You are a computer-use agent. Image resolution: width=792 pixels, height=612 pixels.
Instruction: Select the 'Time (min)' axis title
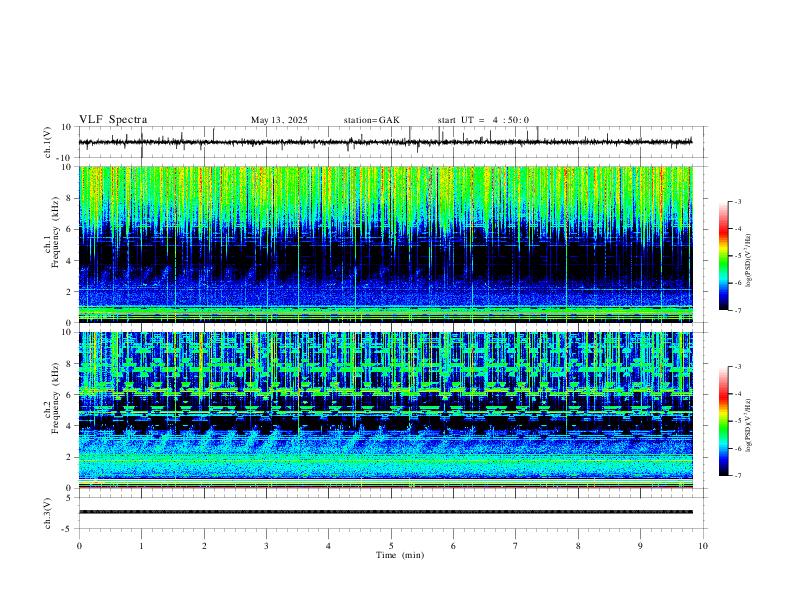400,555
